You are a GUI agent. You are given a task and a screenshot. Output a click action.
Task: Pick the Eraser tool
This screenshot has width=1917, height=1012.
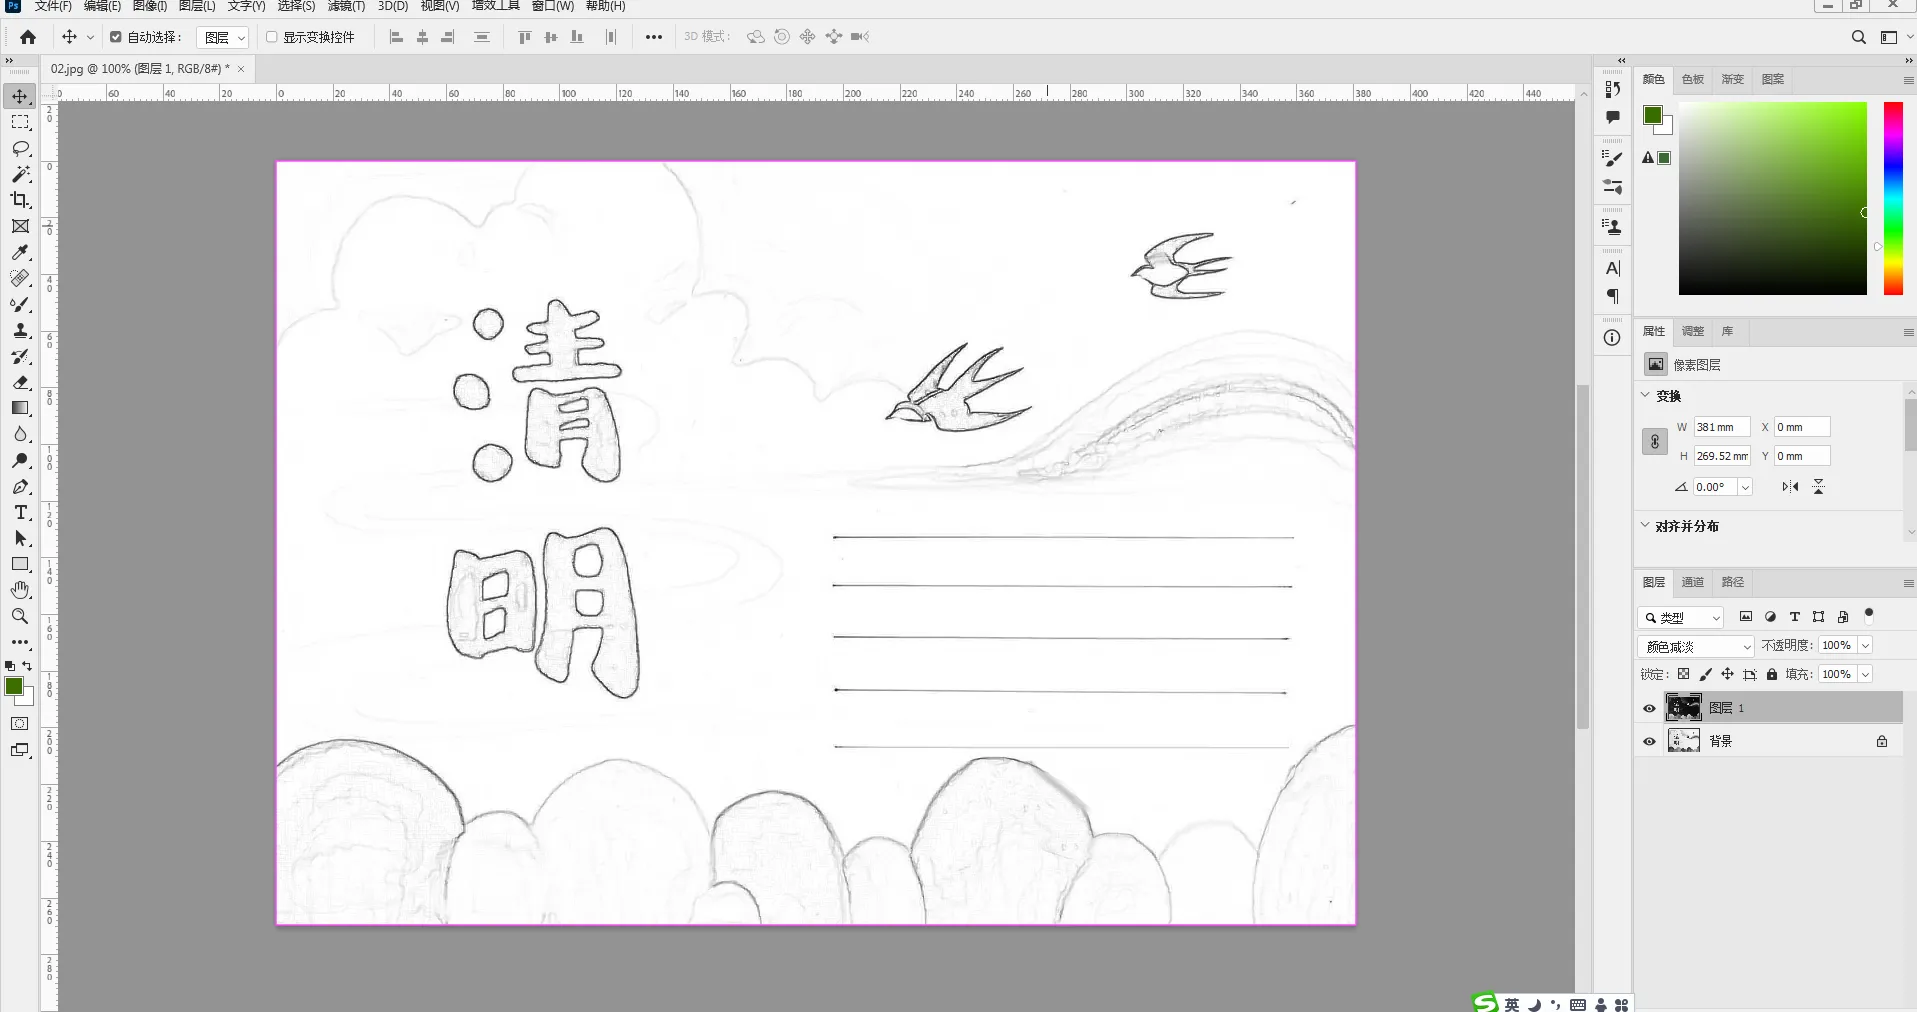pos(20,382)
